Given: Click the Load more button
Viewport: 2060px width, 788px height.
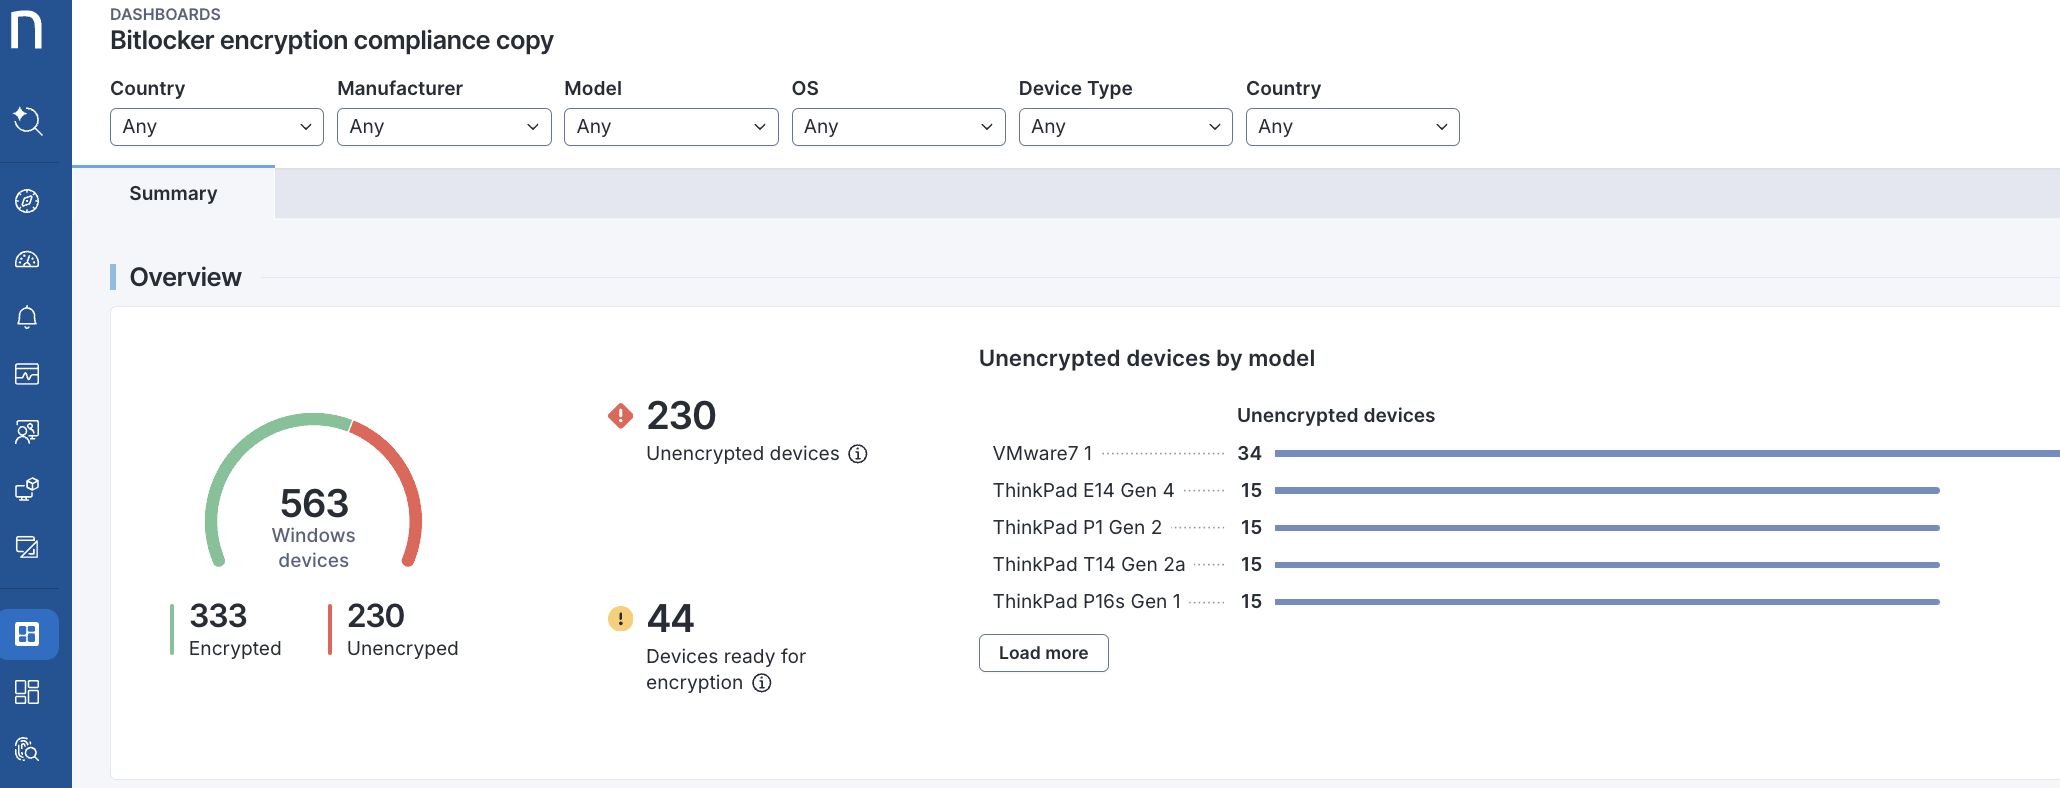Looking at the screenshot, I should point(1043,653).
